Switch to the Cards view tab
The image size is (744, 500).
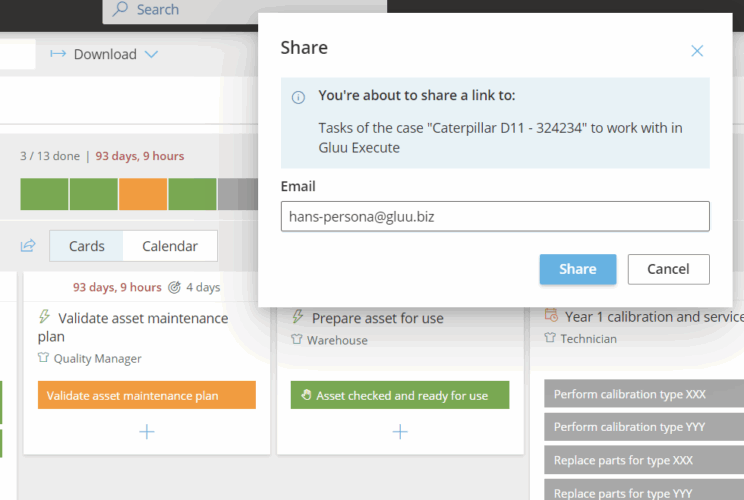click(x=87, y=246)
